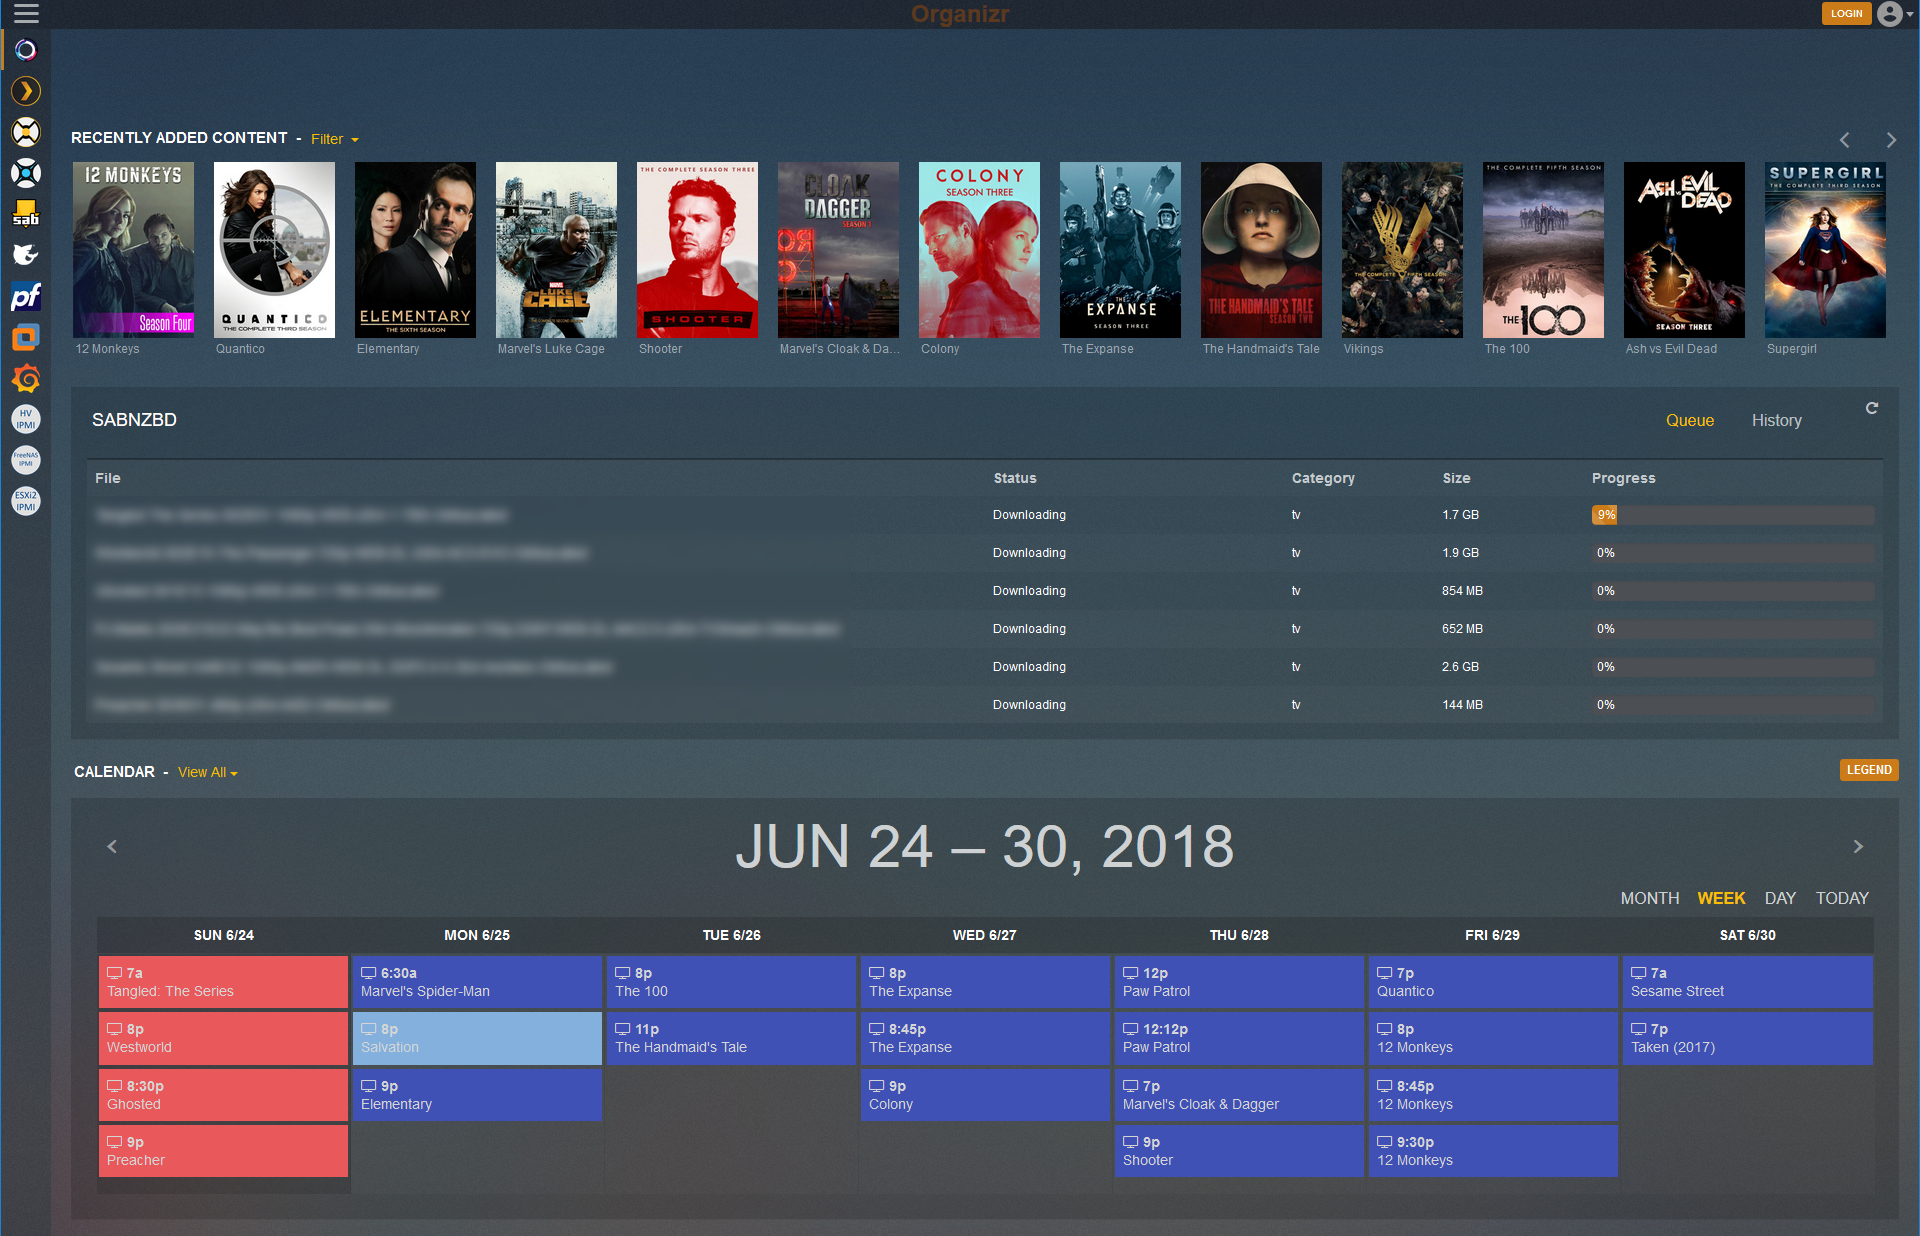This screenshot has width=1920, height=1236.
Task: Open the Ash vs Evil Dead poster
Action: (x=1684, y=250)
